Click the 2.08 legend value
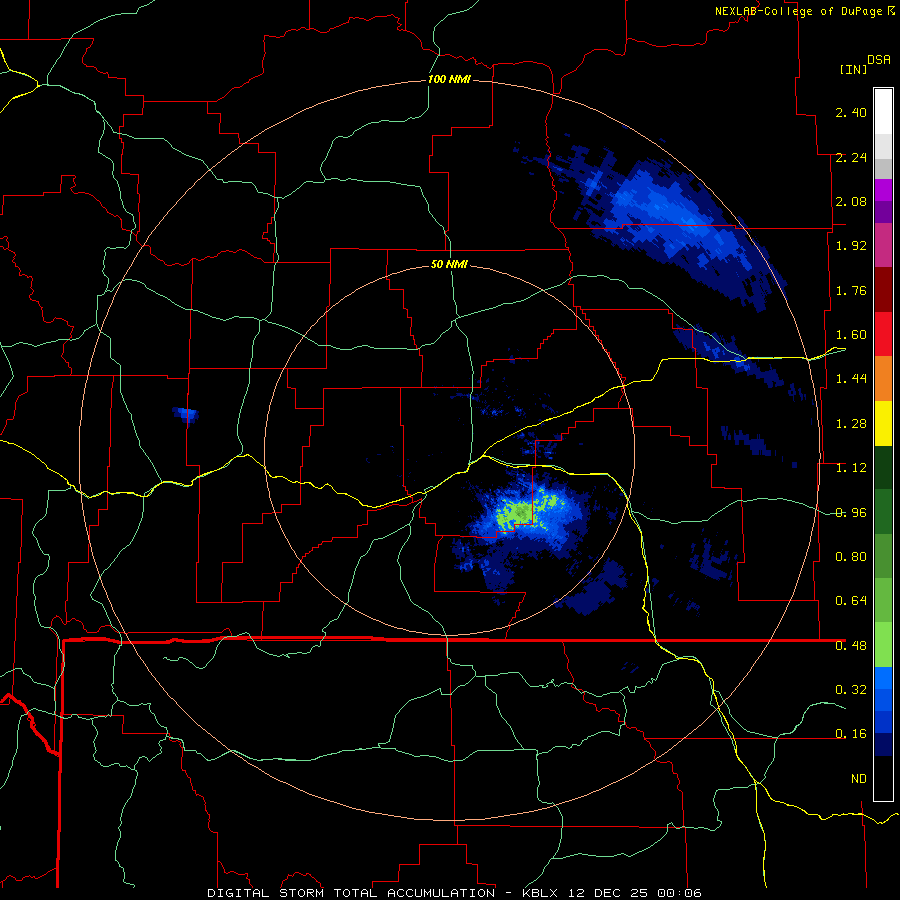Viewport: 900px width, 900px height. point(851,201)
